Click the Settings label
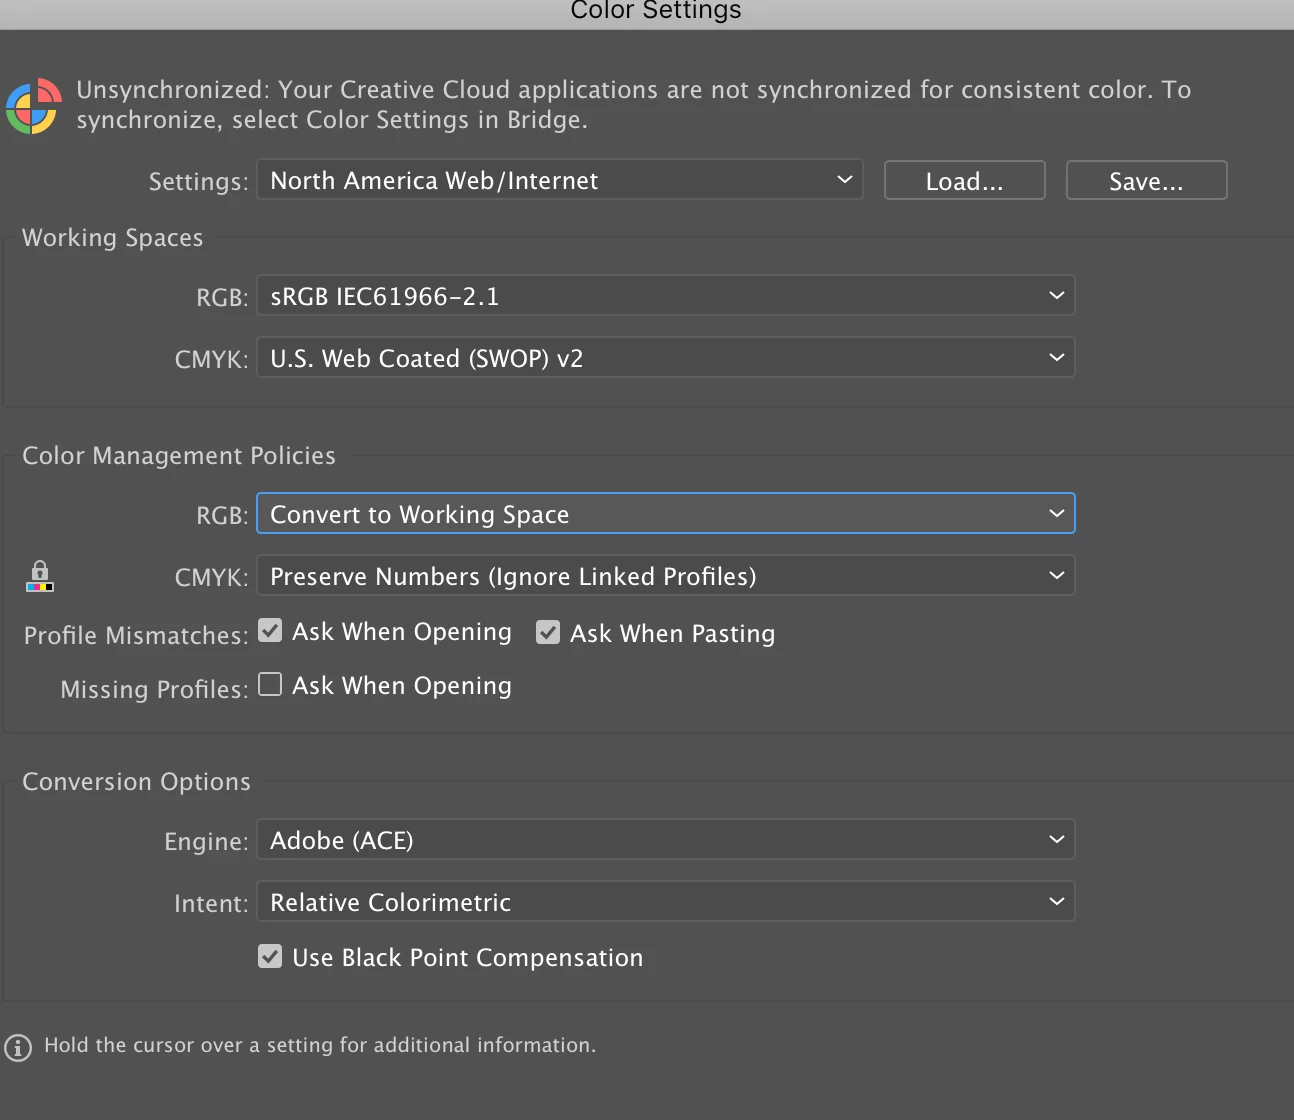 198,182
